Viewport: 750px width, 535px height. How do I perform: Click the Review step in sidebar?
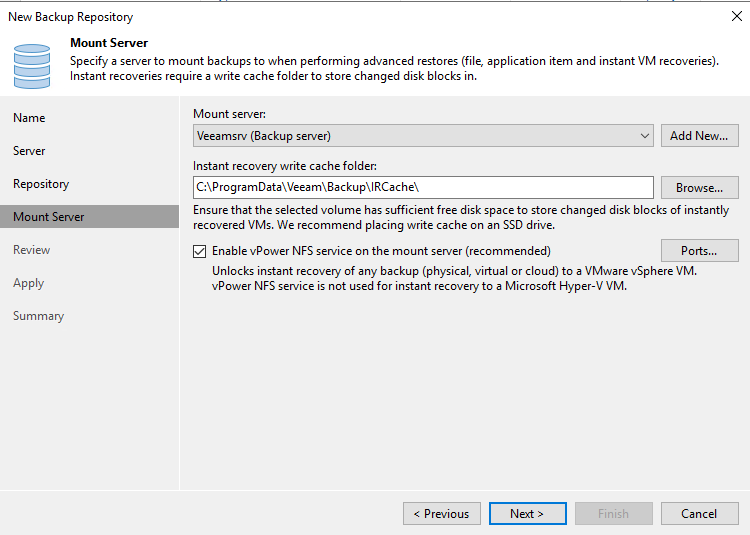31,250
